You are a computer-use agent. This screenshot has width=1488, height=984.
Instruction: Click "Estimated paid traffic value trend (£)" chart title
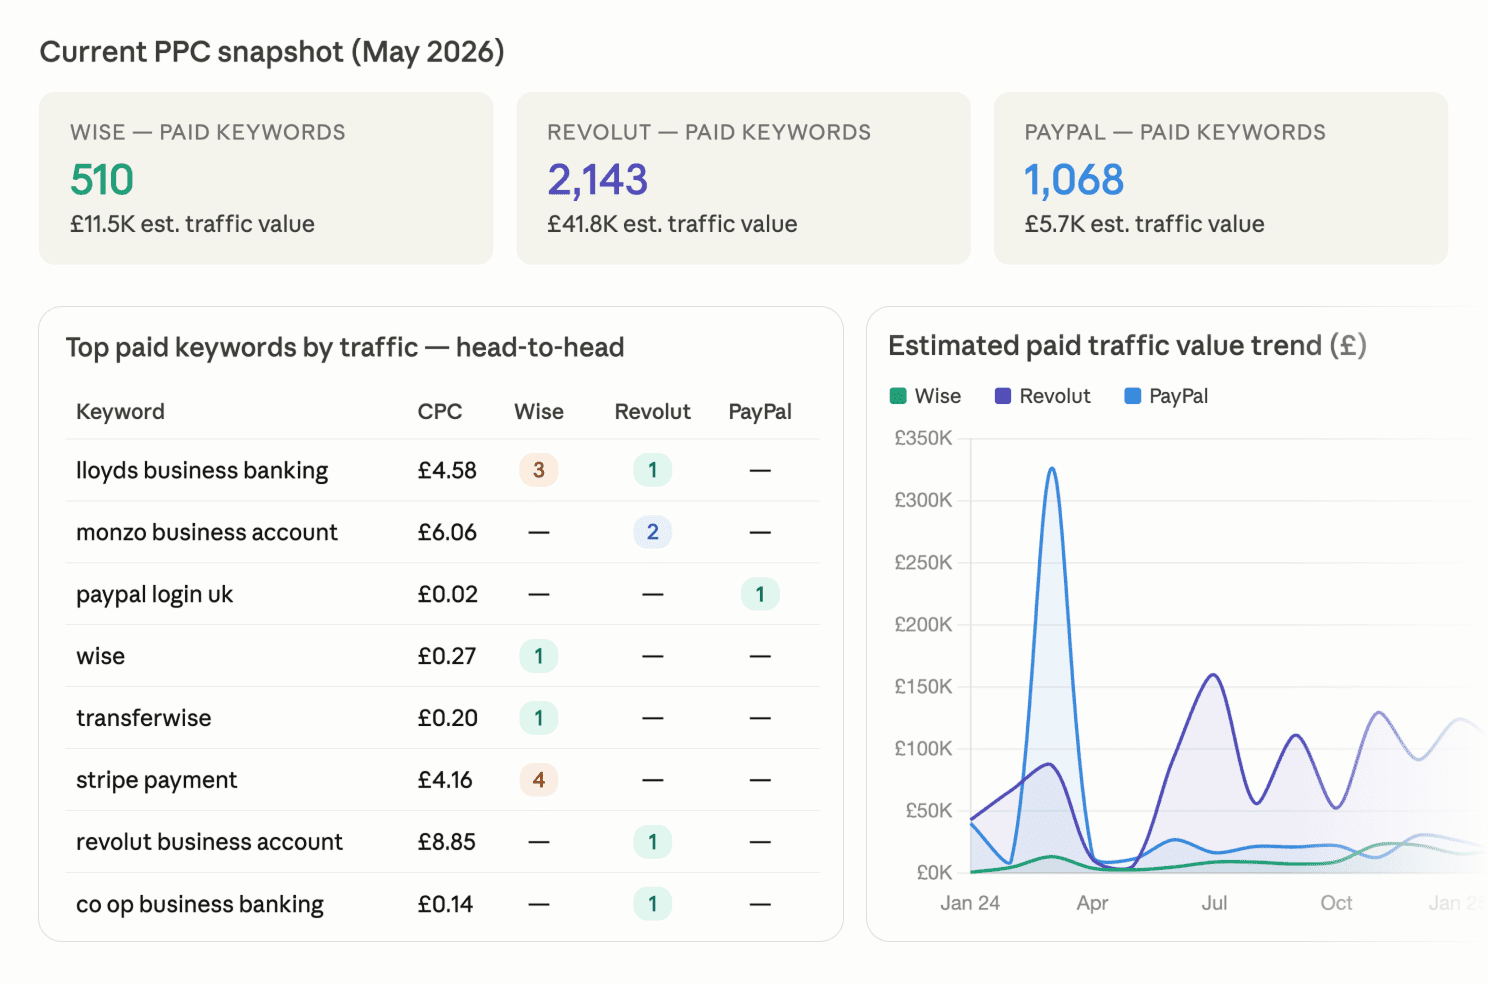[1127, 346]
